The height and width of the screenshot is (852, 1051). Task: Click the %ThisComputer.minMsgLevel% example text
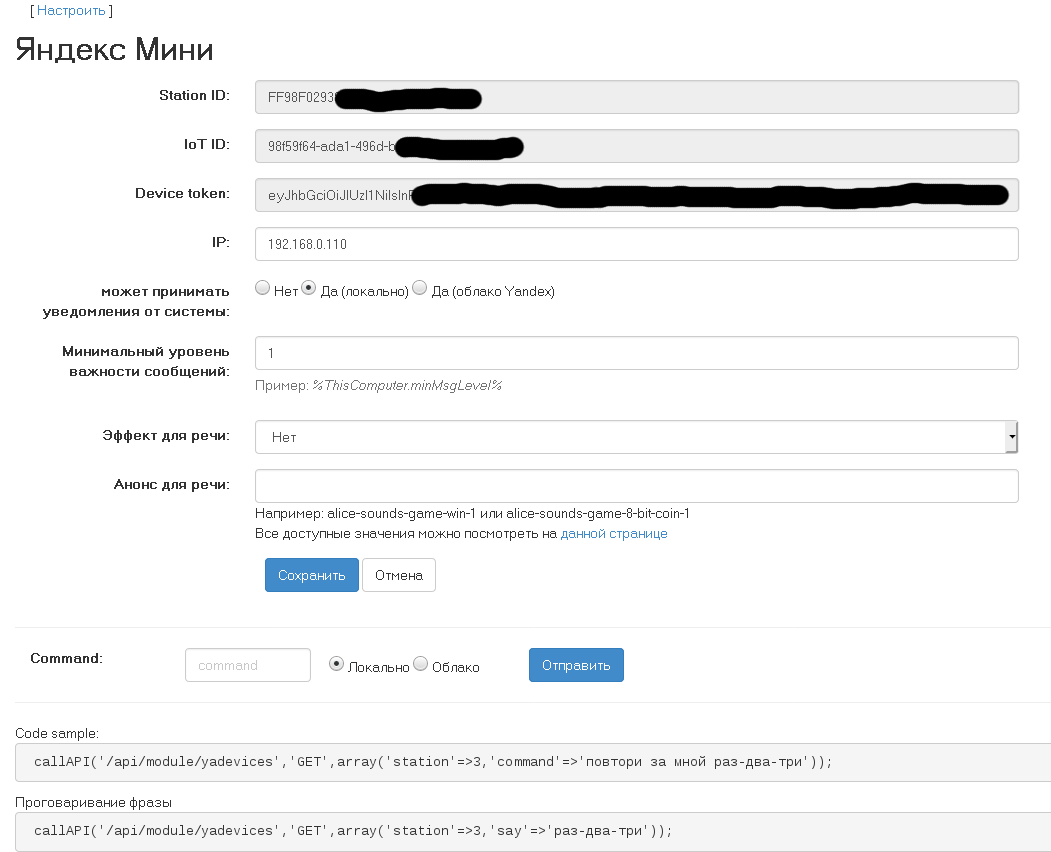tap(407, 385)
